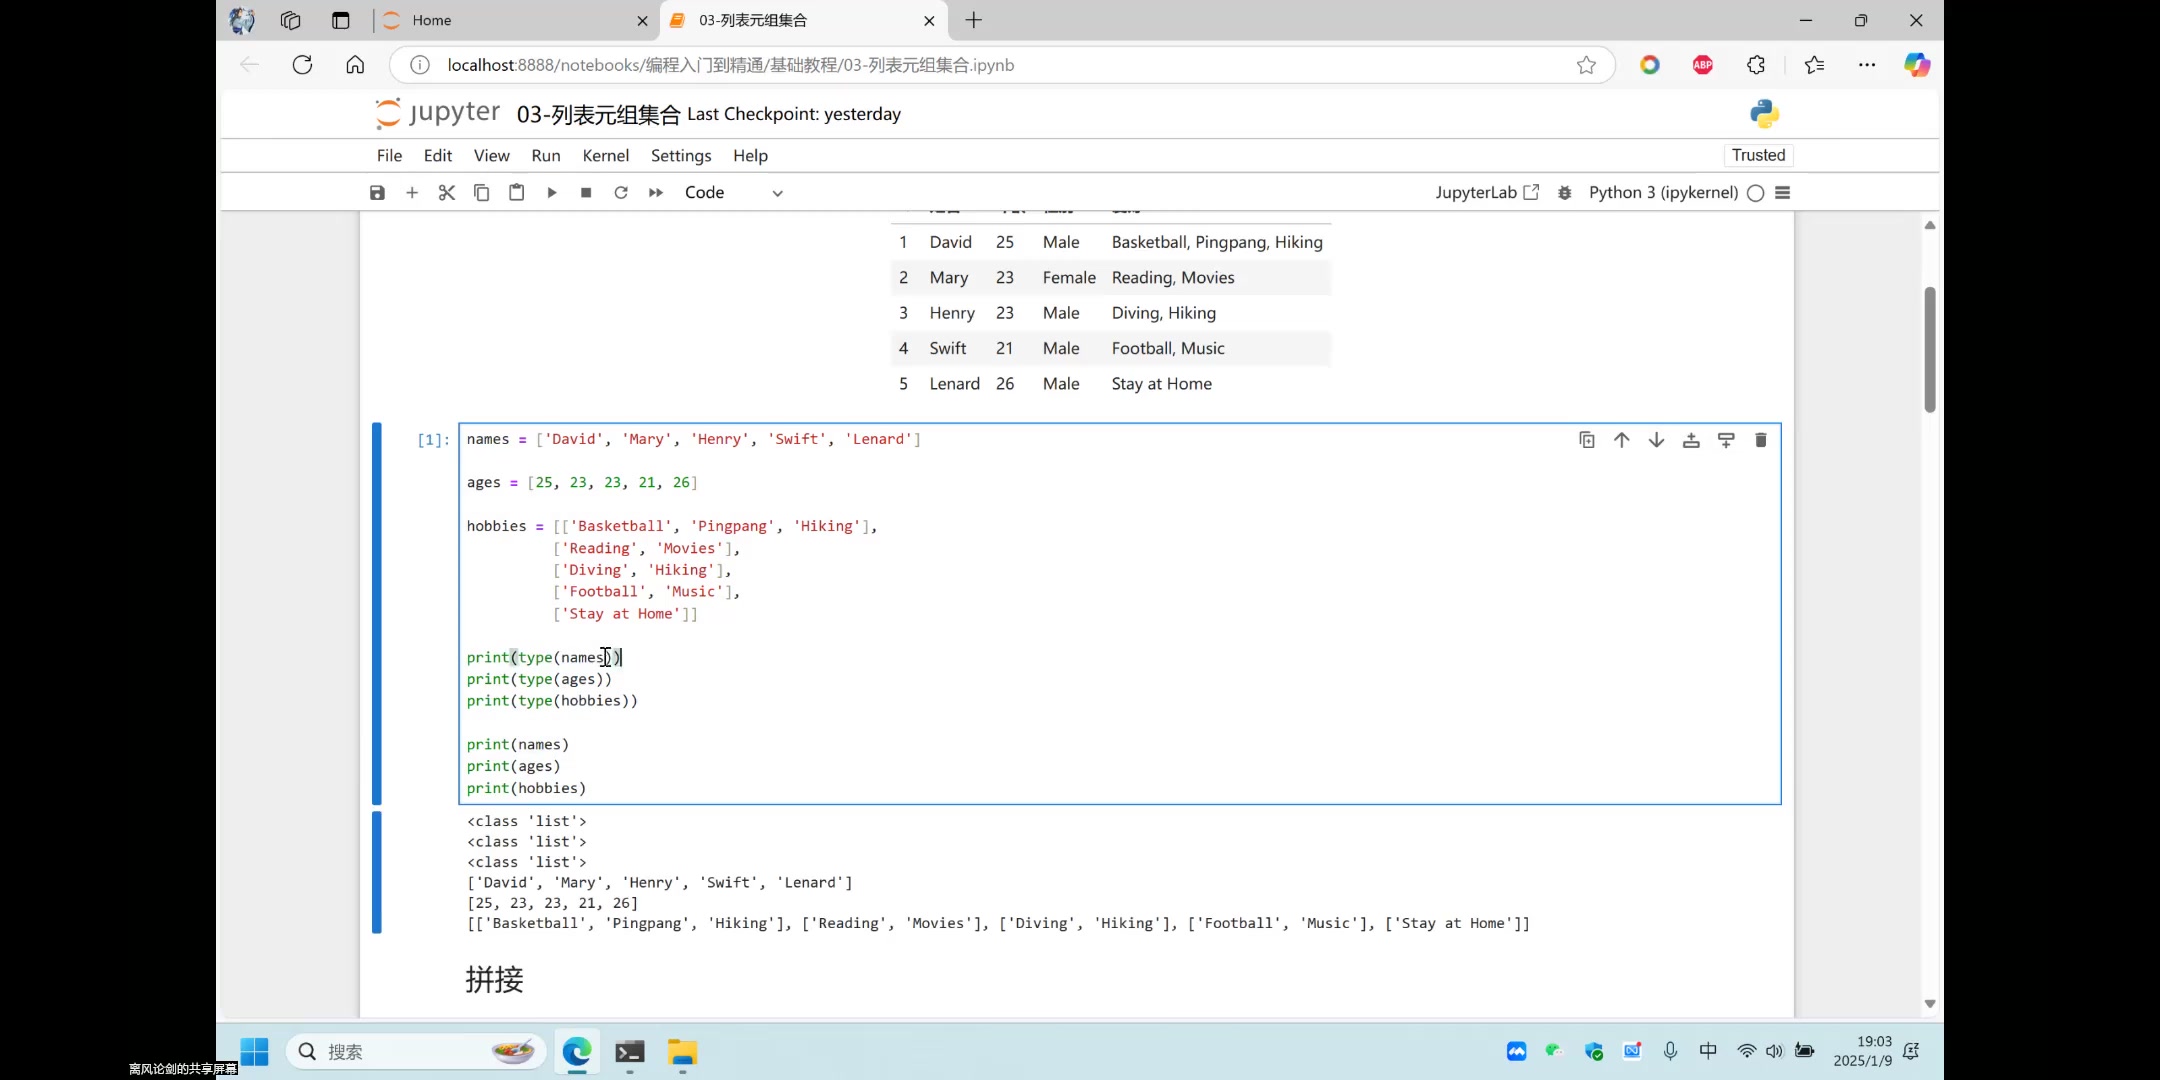Open the cell type Code dropdown
This screenshot has height=1080, width=2160.
click(x=734, y=193)
